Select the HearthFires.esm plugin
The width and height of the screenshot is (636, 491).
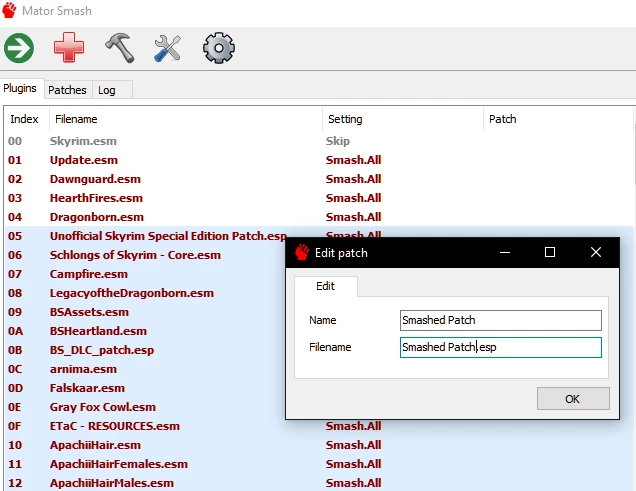96,198
